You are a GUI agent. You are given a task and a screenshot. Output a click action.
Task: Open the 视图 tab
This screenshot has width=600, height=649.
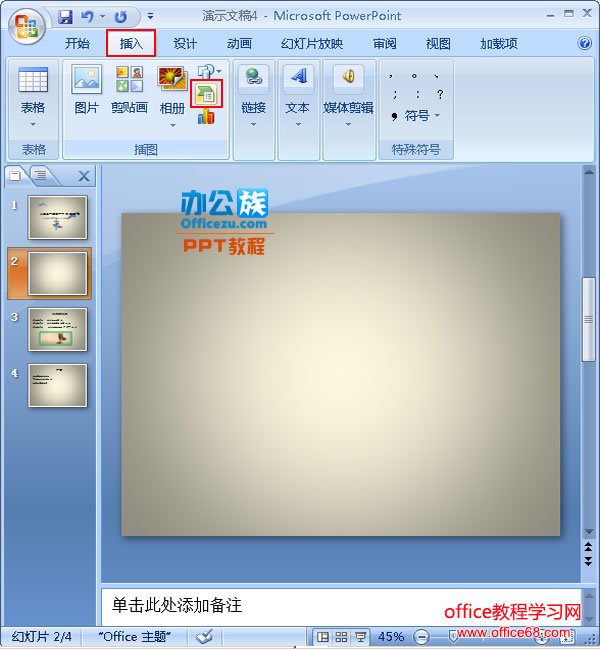tap(438, 43)
